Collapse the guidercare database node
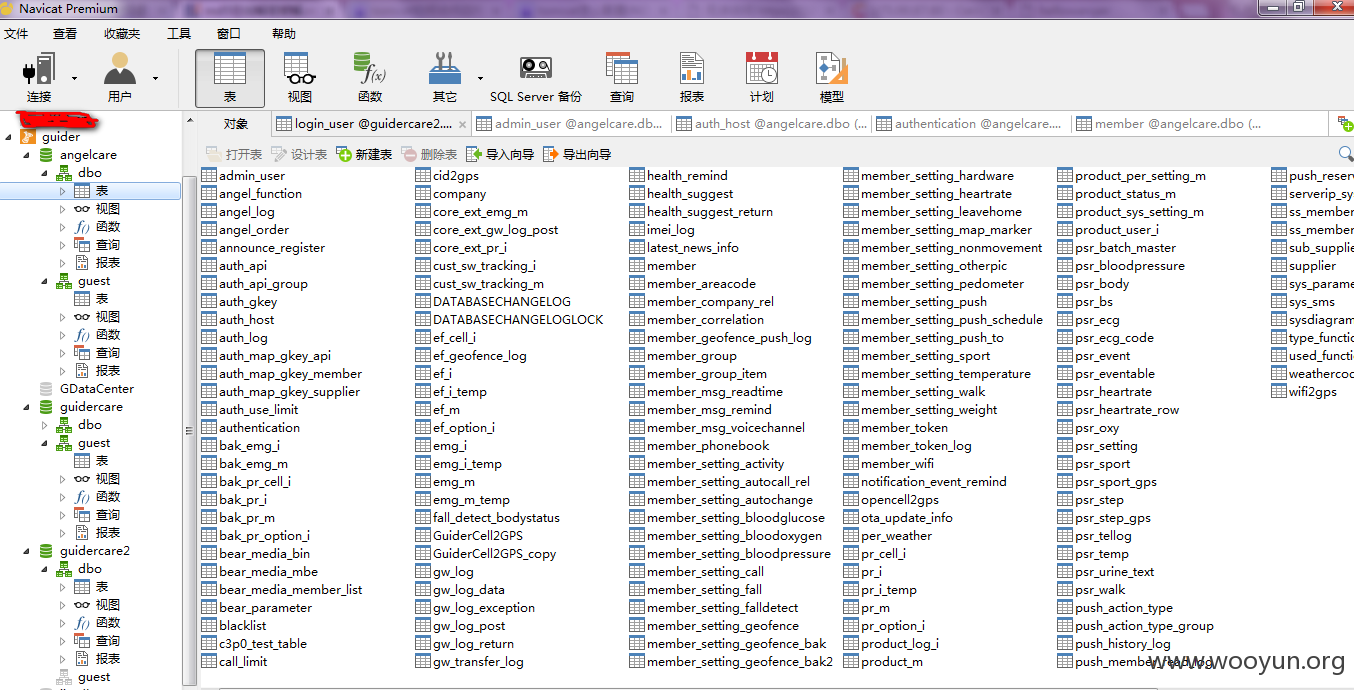 26,407
